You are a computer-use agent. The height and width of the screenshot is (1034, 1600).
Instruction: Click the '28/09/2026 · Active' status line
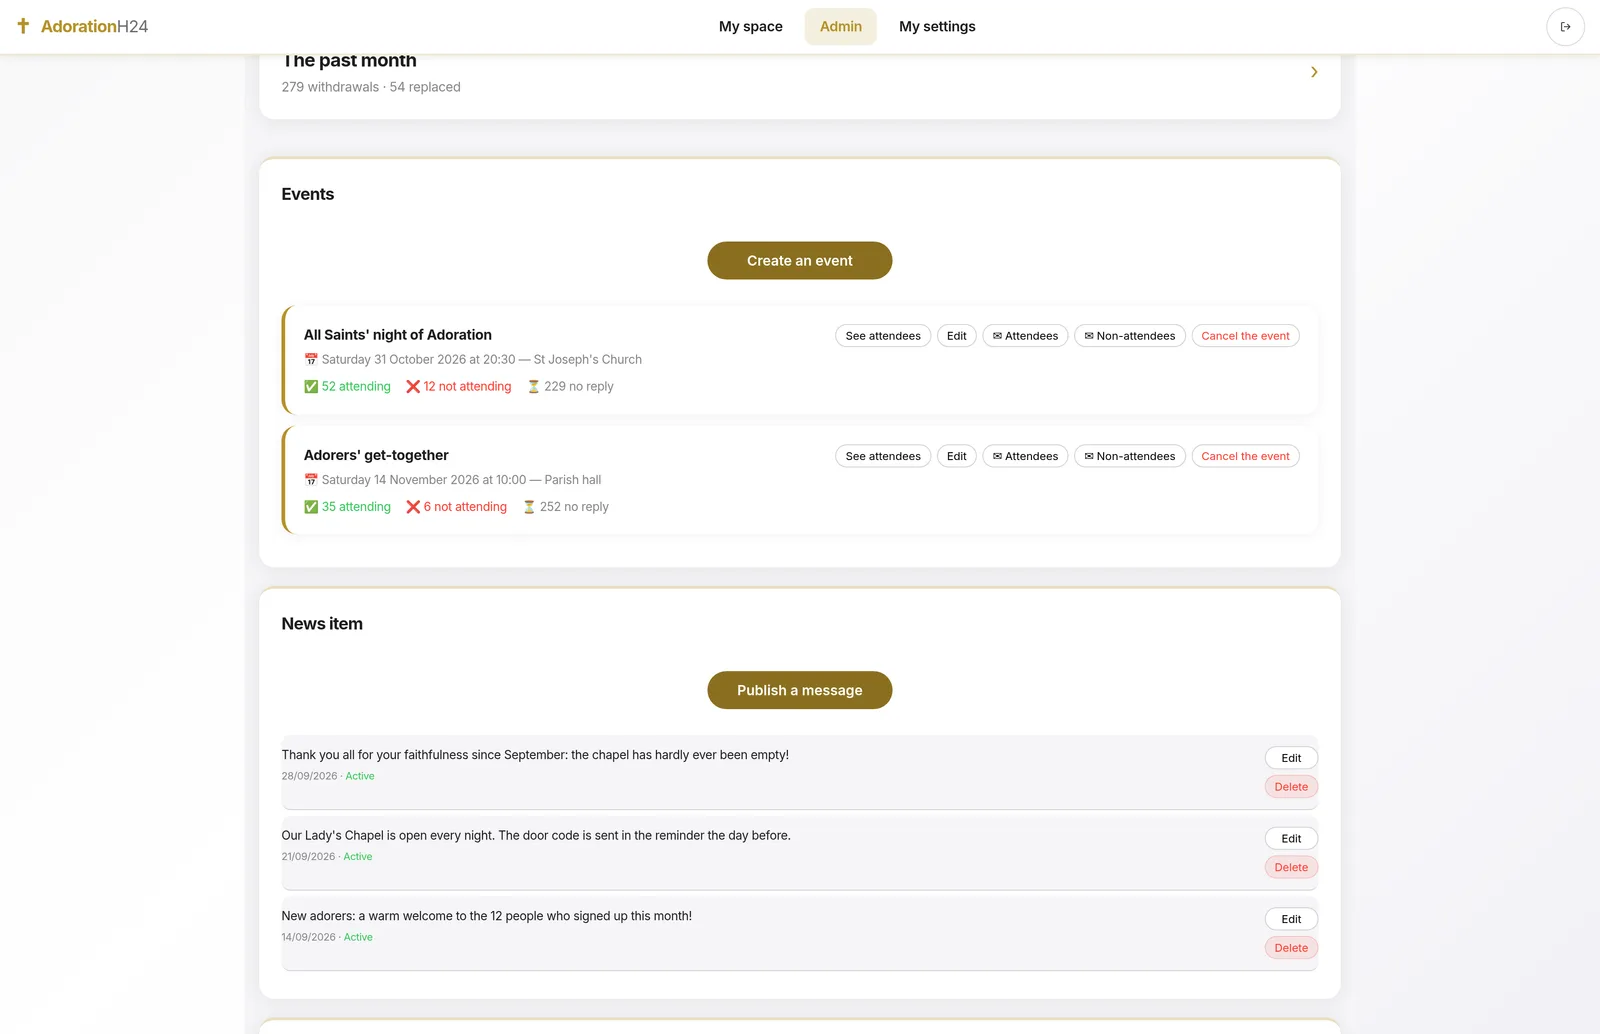pos(328,776)
